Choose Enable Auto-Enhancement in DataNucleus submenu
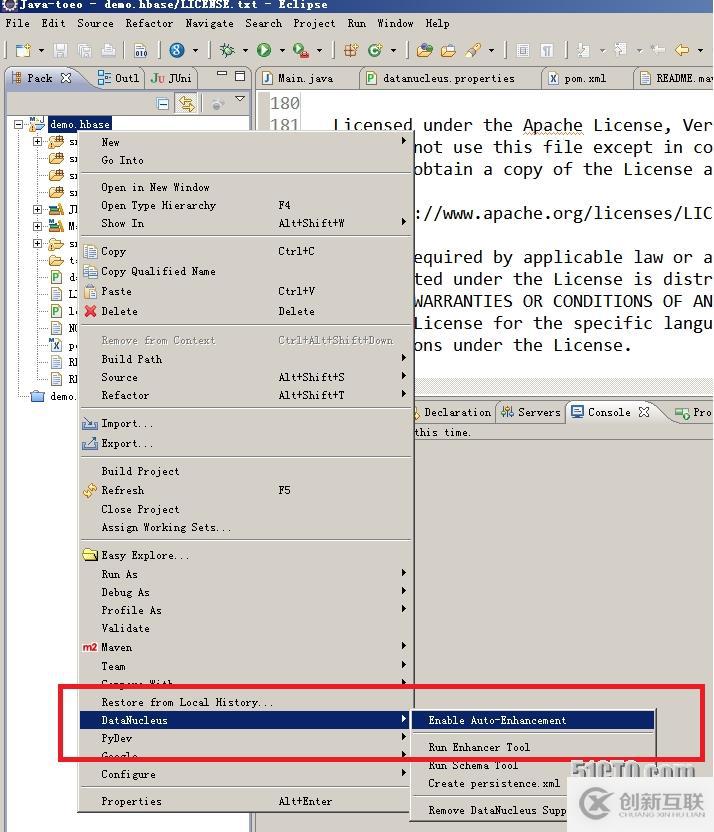 tap(533, 720)
